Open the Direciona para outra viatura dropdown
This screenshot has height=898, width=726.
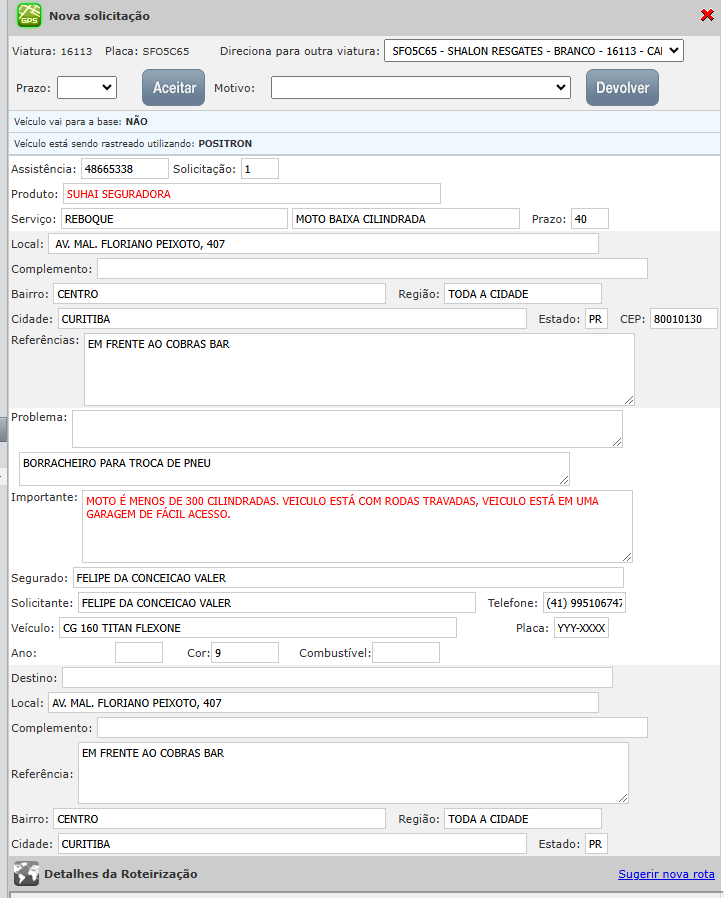[533, 51]
